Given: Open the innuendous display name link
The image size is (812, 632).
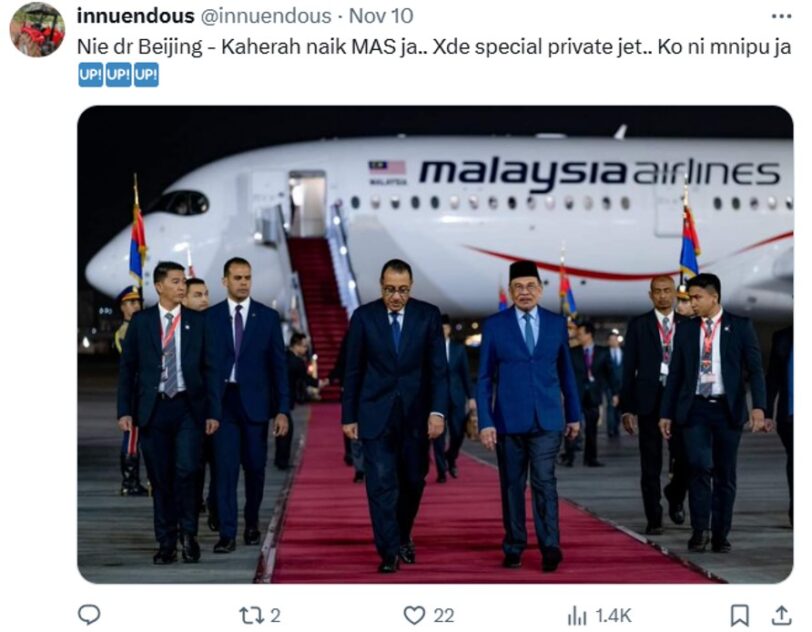Looking at the screenshot, I should [136, 16].
